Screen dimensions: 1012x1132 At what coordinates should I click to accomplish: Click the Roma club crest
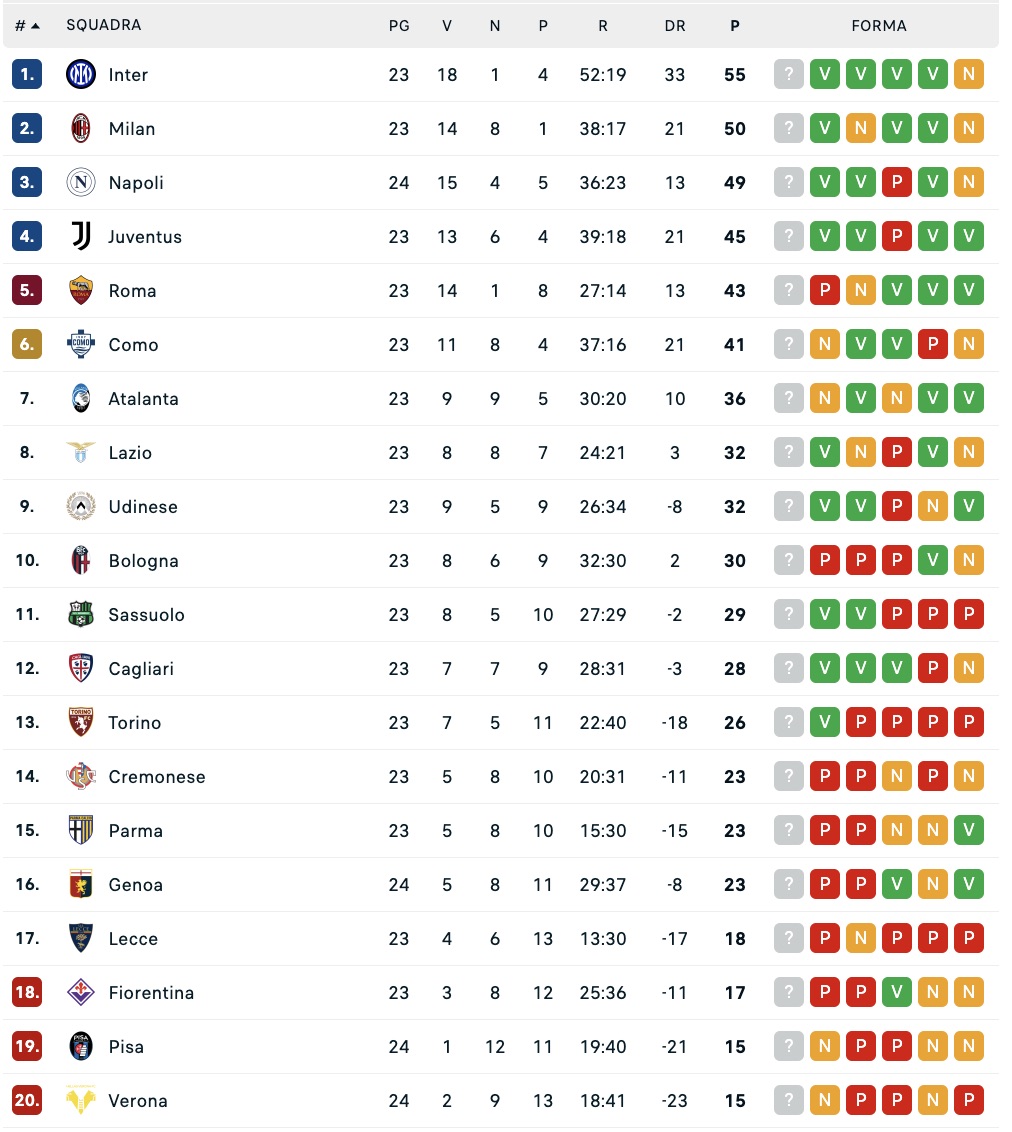tap(81, 291)
